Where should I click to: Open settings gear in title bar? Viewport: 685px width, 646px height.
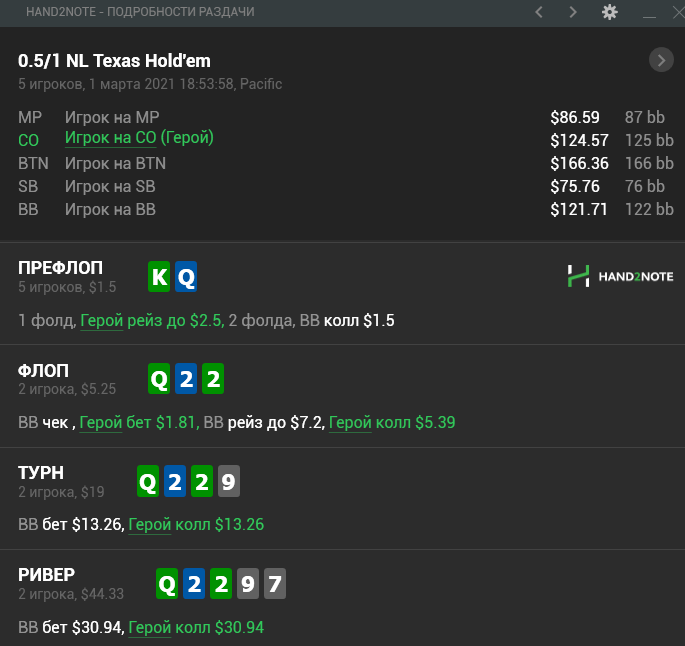pyautogui.click(x=609, y=12)
